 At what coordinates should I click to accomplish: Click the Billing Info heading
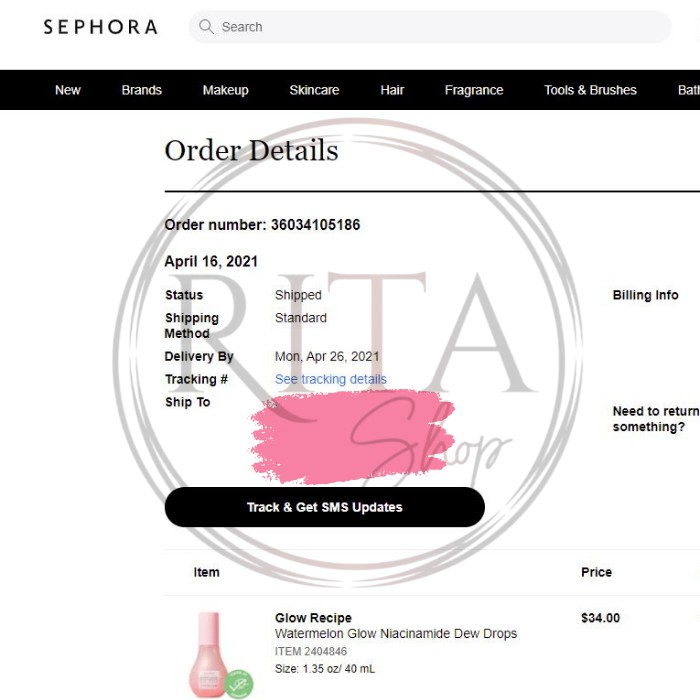(x=645, y=295)
